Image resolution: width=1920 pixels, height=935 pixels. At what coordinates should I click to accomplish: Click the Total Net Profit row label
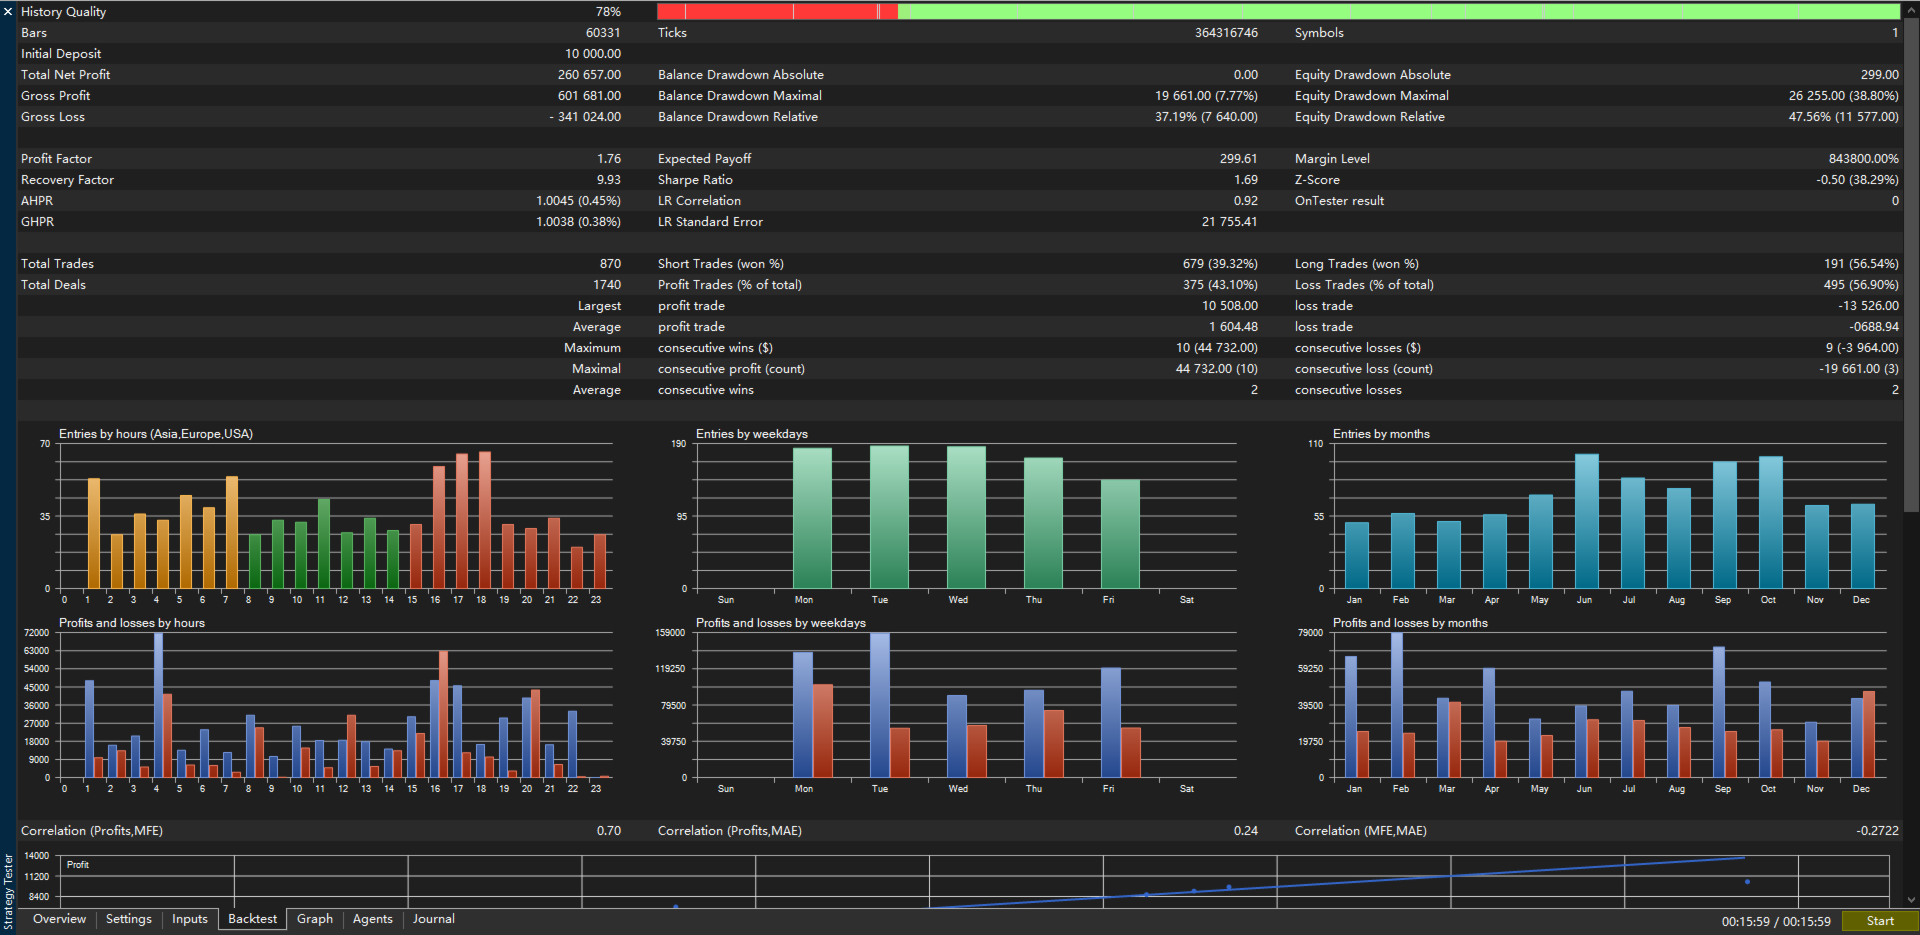click(x=66, y=75)
